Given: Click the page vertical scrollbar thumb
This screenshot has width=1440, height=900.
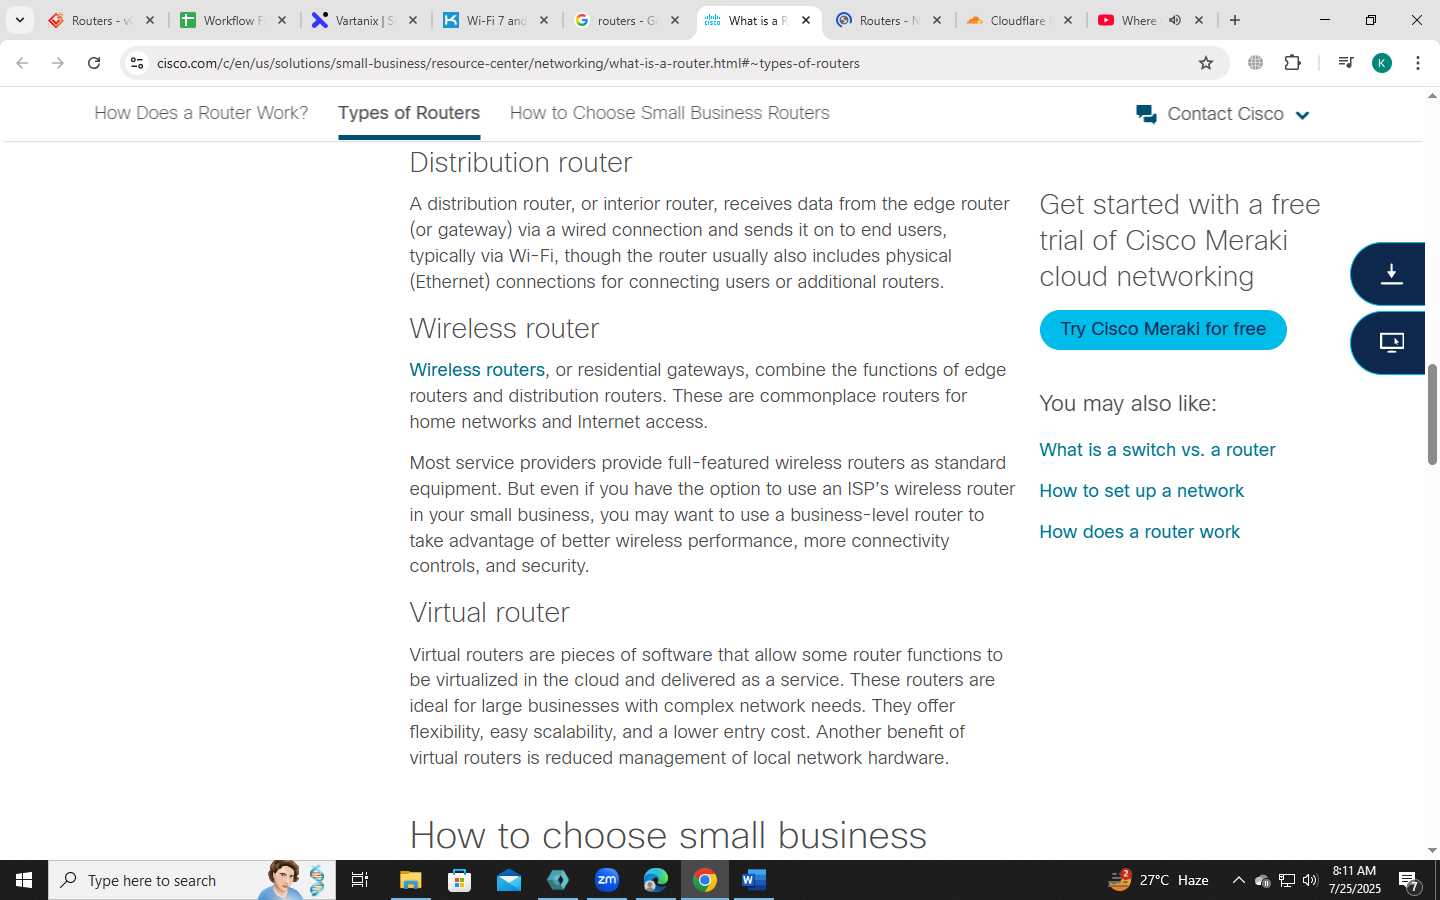Looking at the screenshot, I should pyautogui.click(x=1432, y=414).
